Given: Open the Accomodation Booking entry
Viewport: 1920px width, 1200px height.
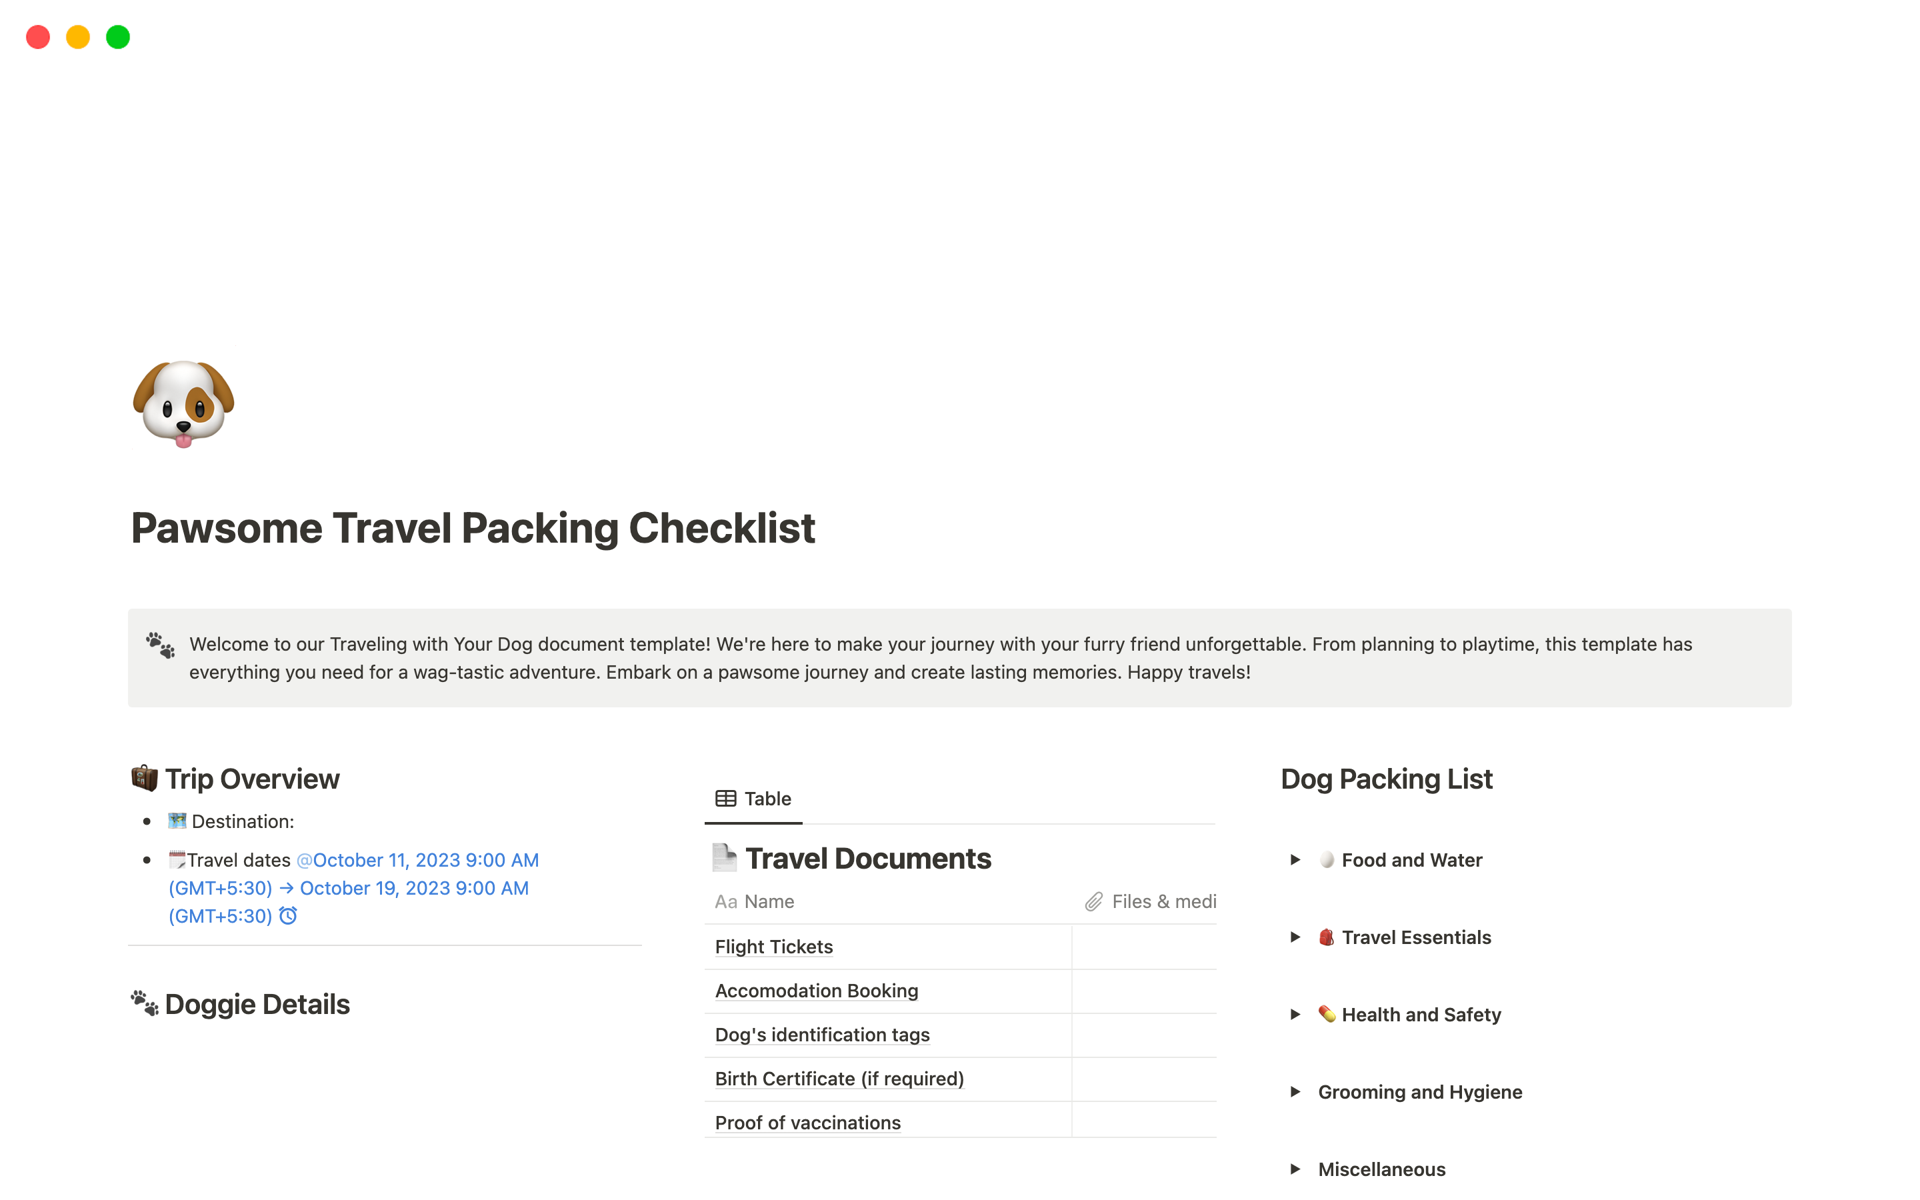Looking at the screenshot, I should point(816,991).
